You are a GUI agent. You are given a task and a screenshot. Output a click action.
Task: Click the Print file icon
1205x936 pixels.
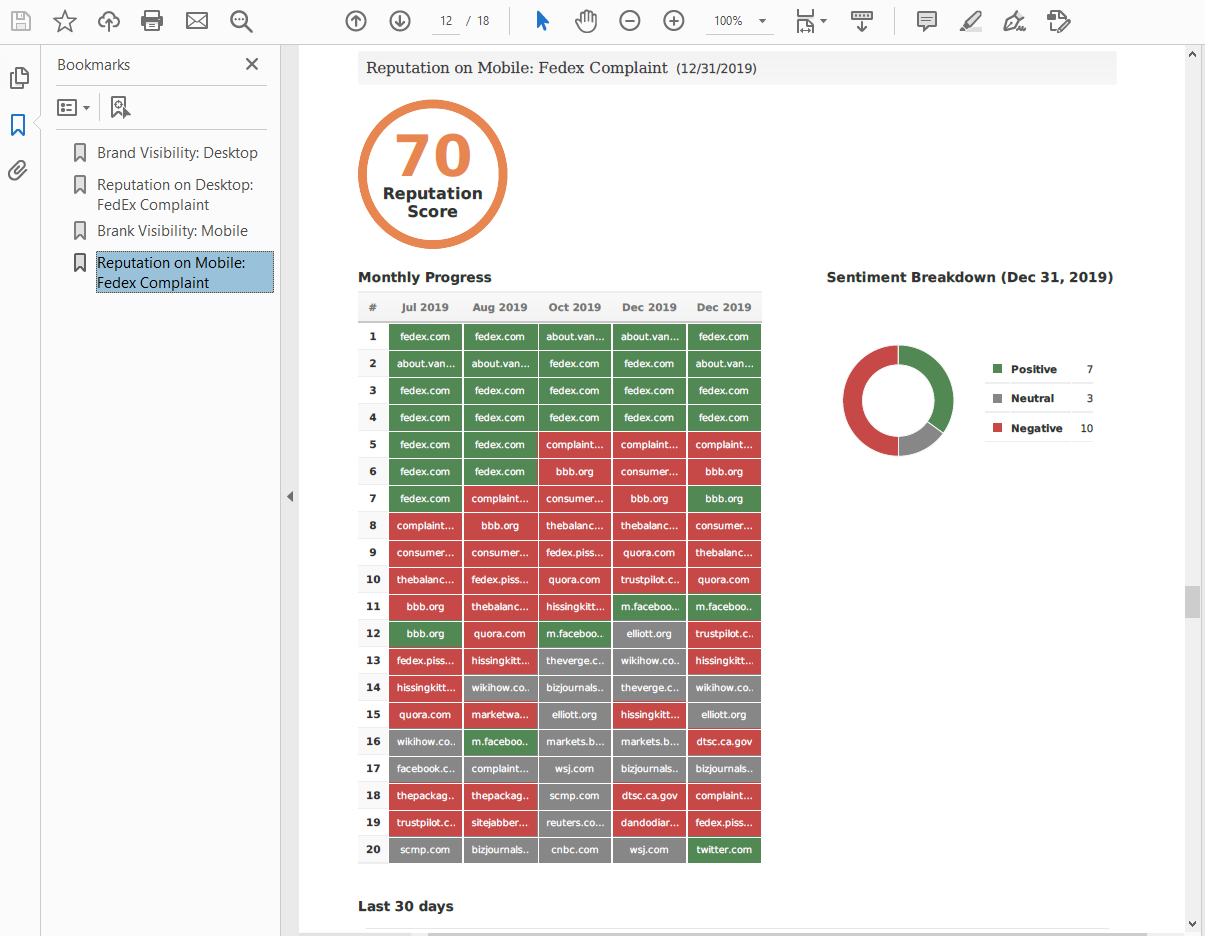[x=152, y=20]
